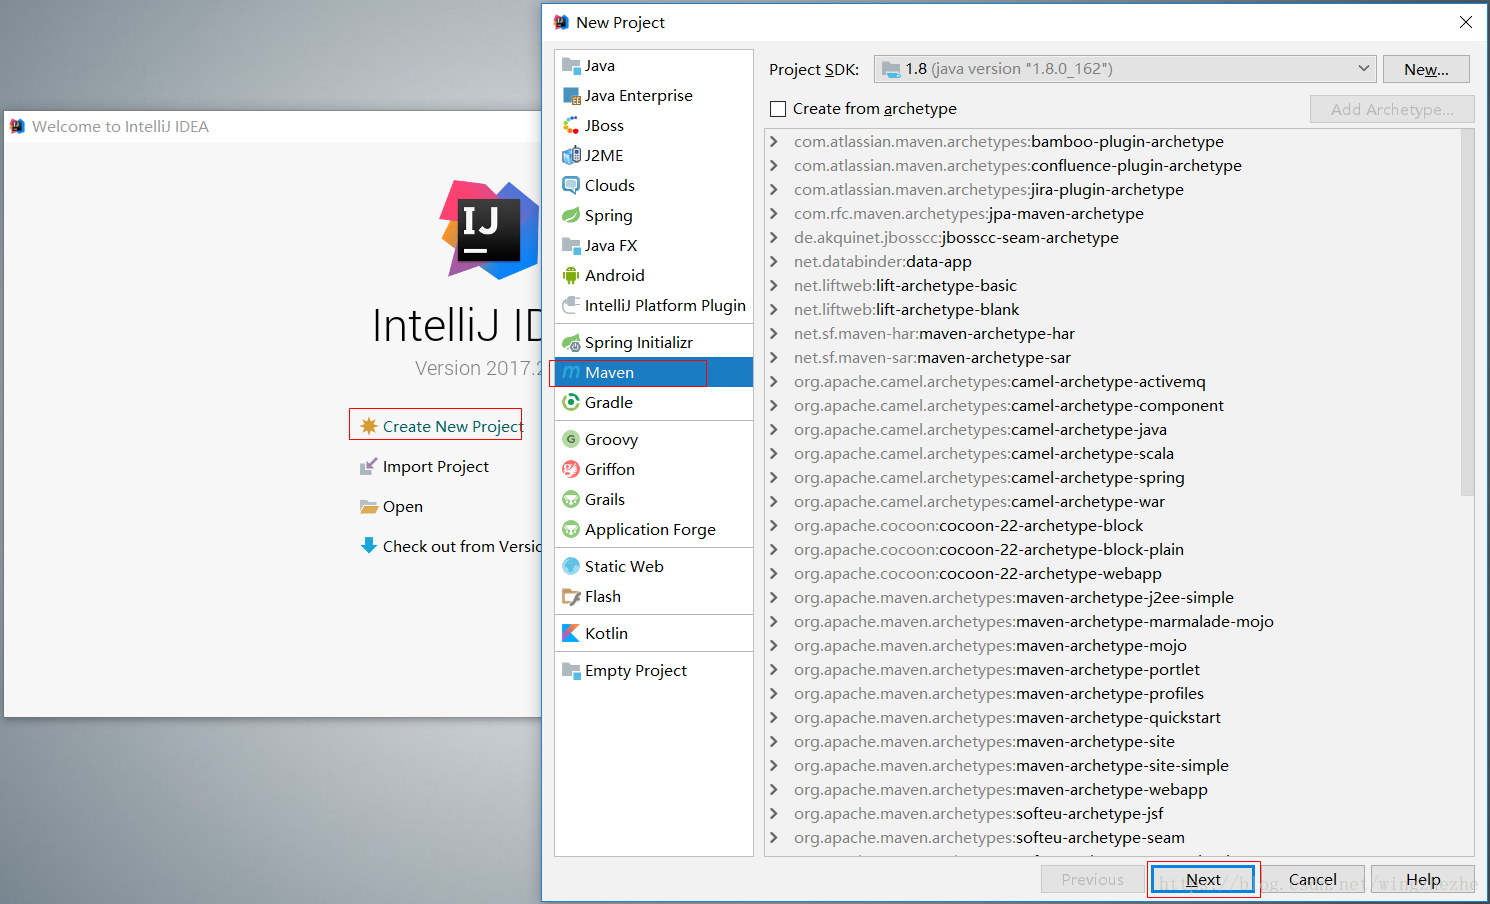Click the Android robot icon
The image size is (1490, 904).
571,276
